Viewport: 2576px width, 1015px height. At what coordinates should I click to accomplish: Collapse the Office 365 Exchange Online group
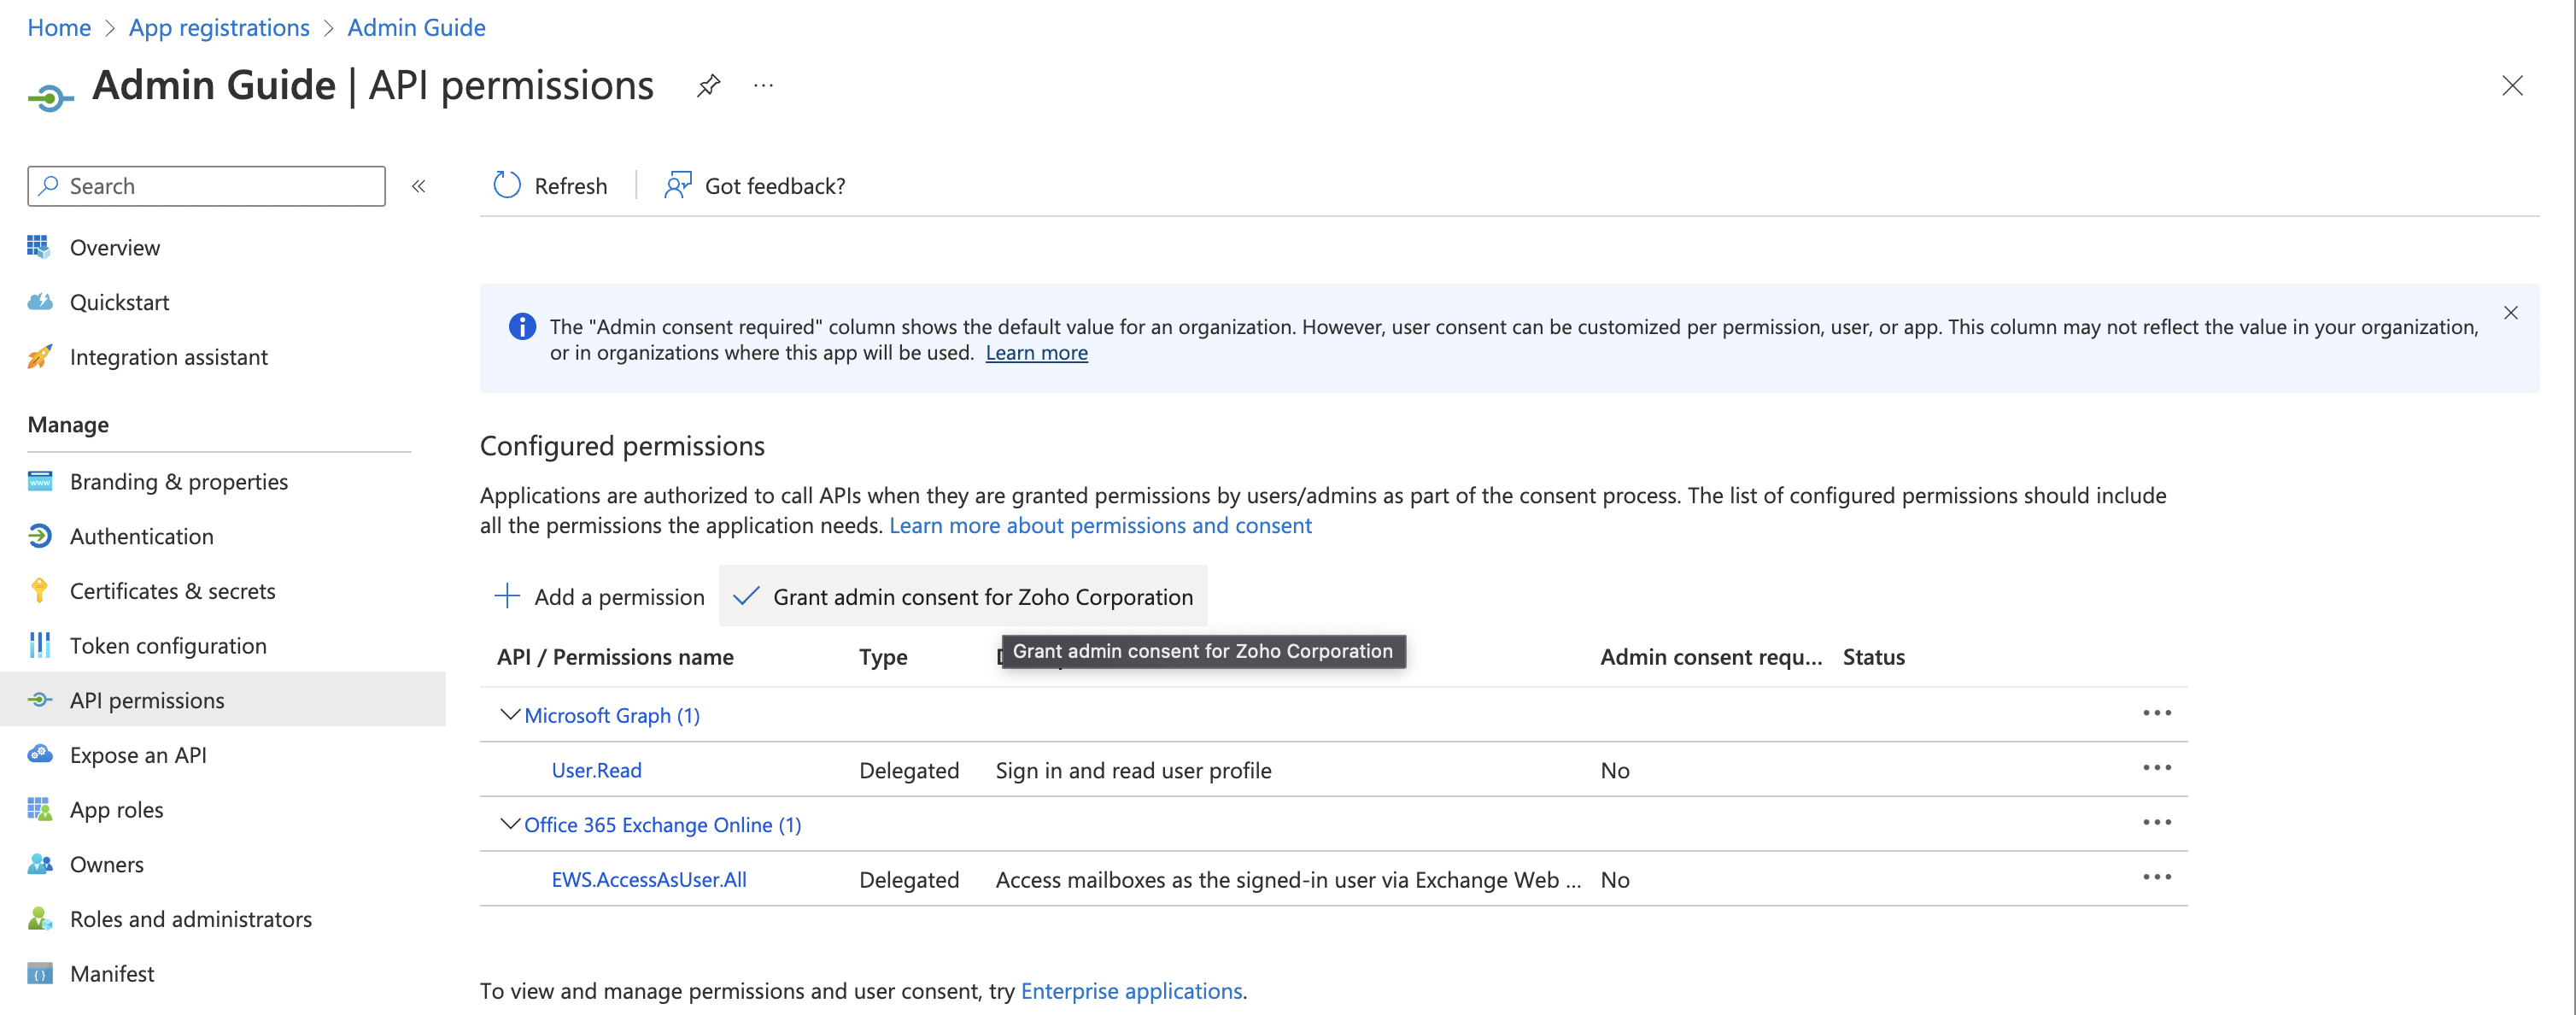509,824
